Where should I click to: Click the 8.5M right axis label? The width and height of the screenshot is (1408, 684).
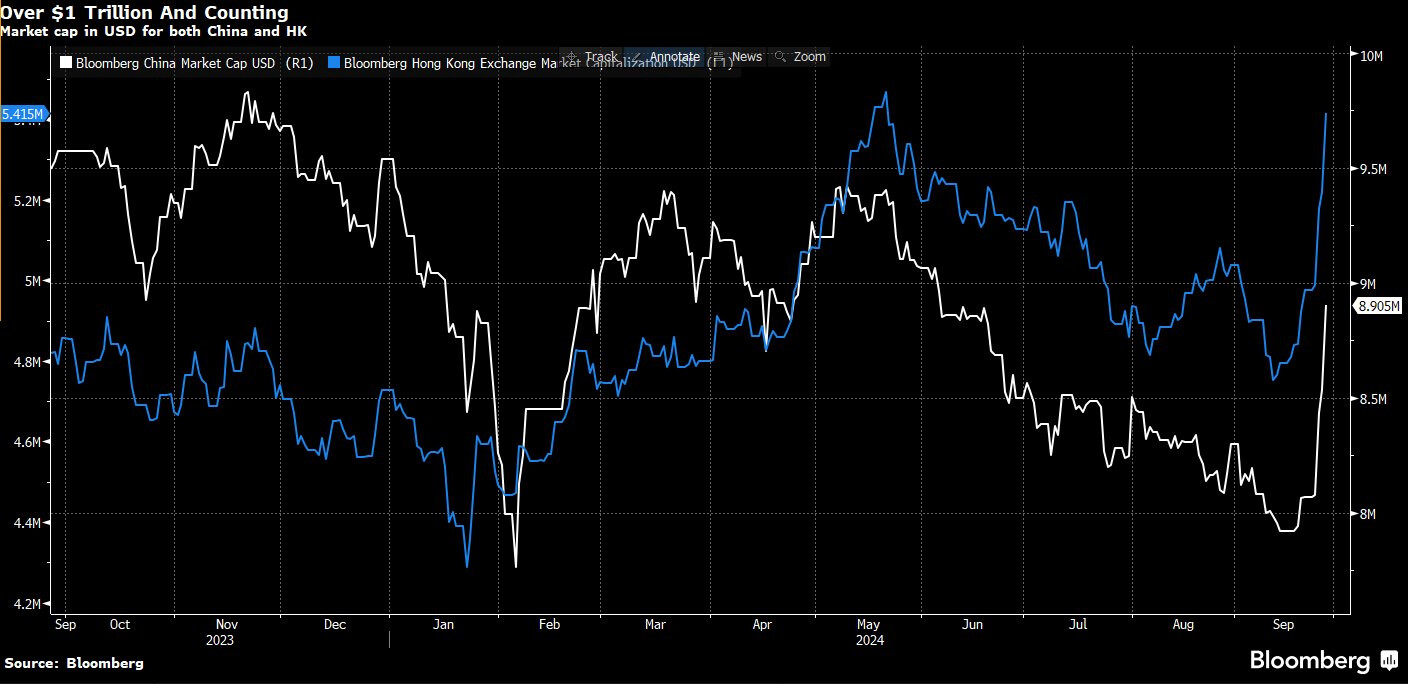[x=1373, y=399]
